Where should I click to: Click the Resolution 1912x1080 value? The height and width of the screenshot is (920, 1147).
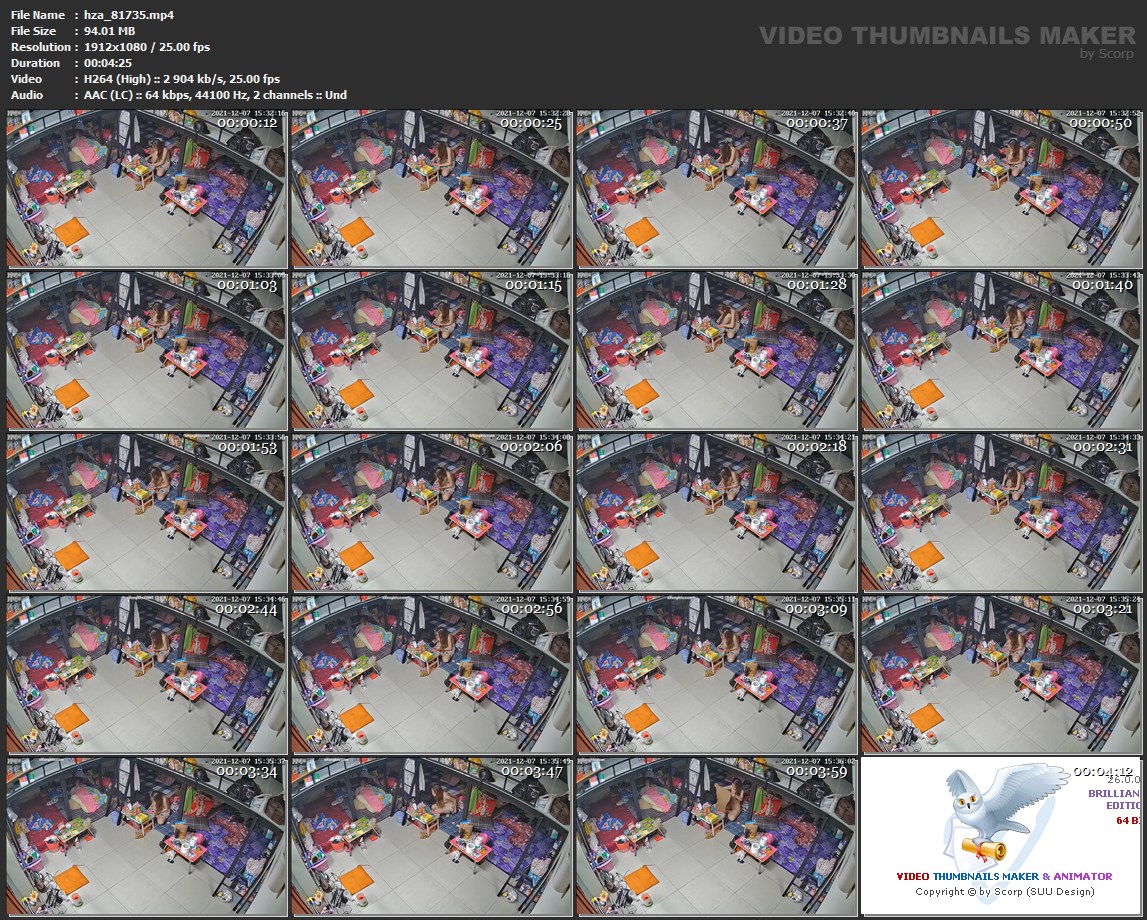pyautogui.click(x=141, y=47)
